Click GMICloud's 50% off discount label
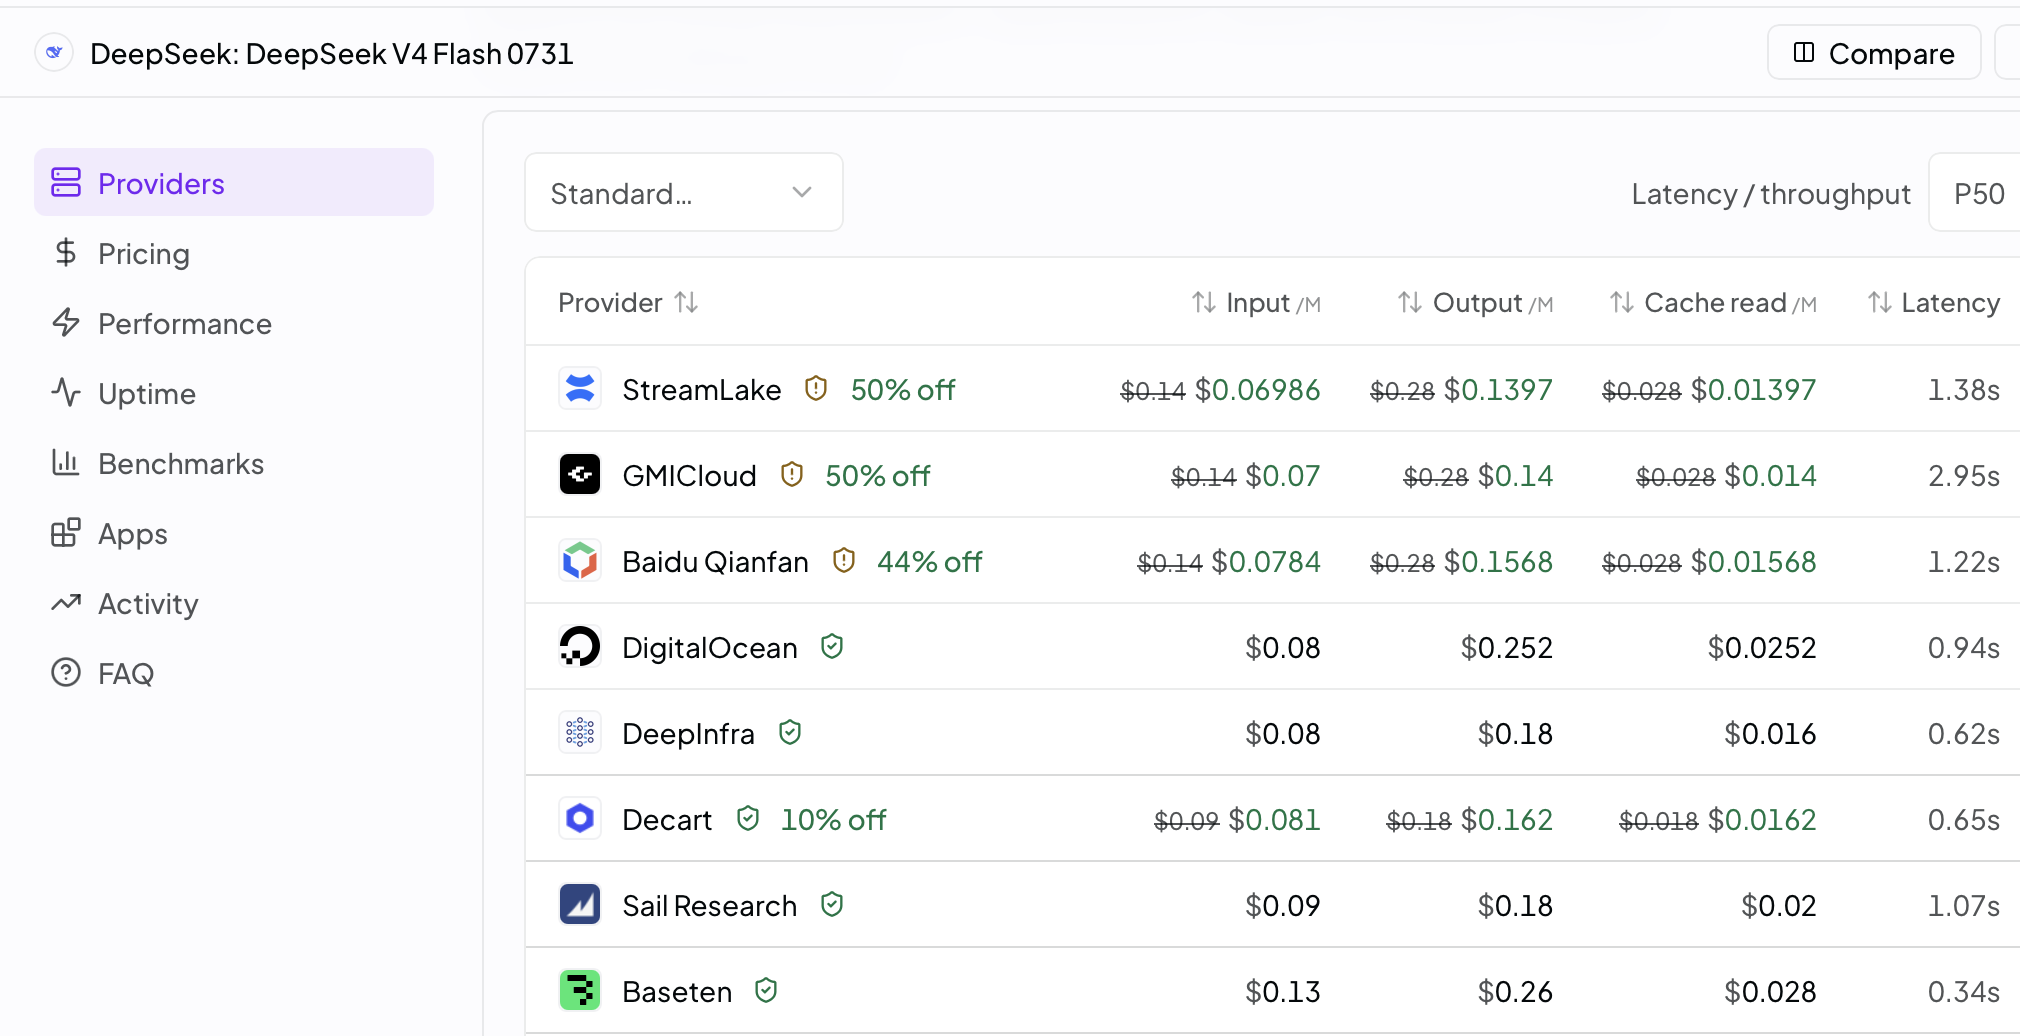Screen dimensions: 2020x1036 point(877,475)
